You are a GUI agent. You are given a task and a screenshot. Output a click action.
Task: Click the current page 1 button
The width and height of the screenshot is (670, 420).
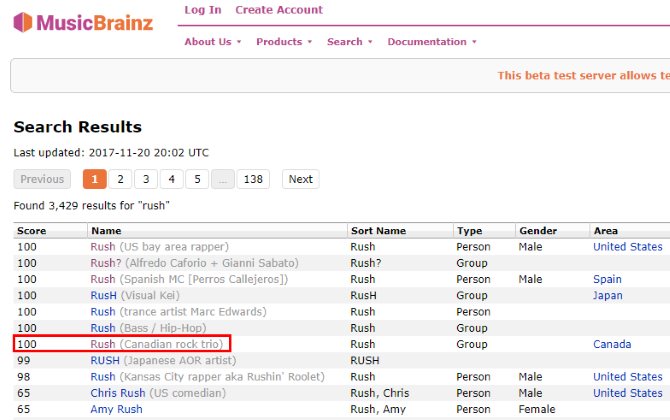[x=95, y=179]
